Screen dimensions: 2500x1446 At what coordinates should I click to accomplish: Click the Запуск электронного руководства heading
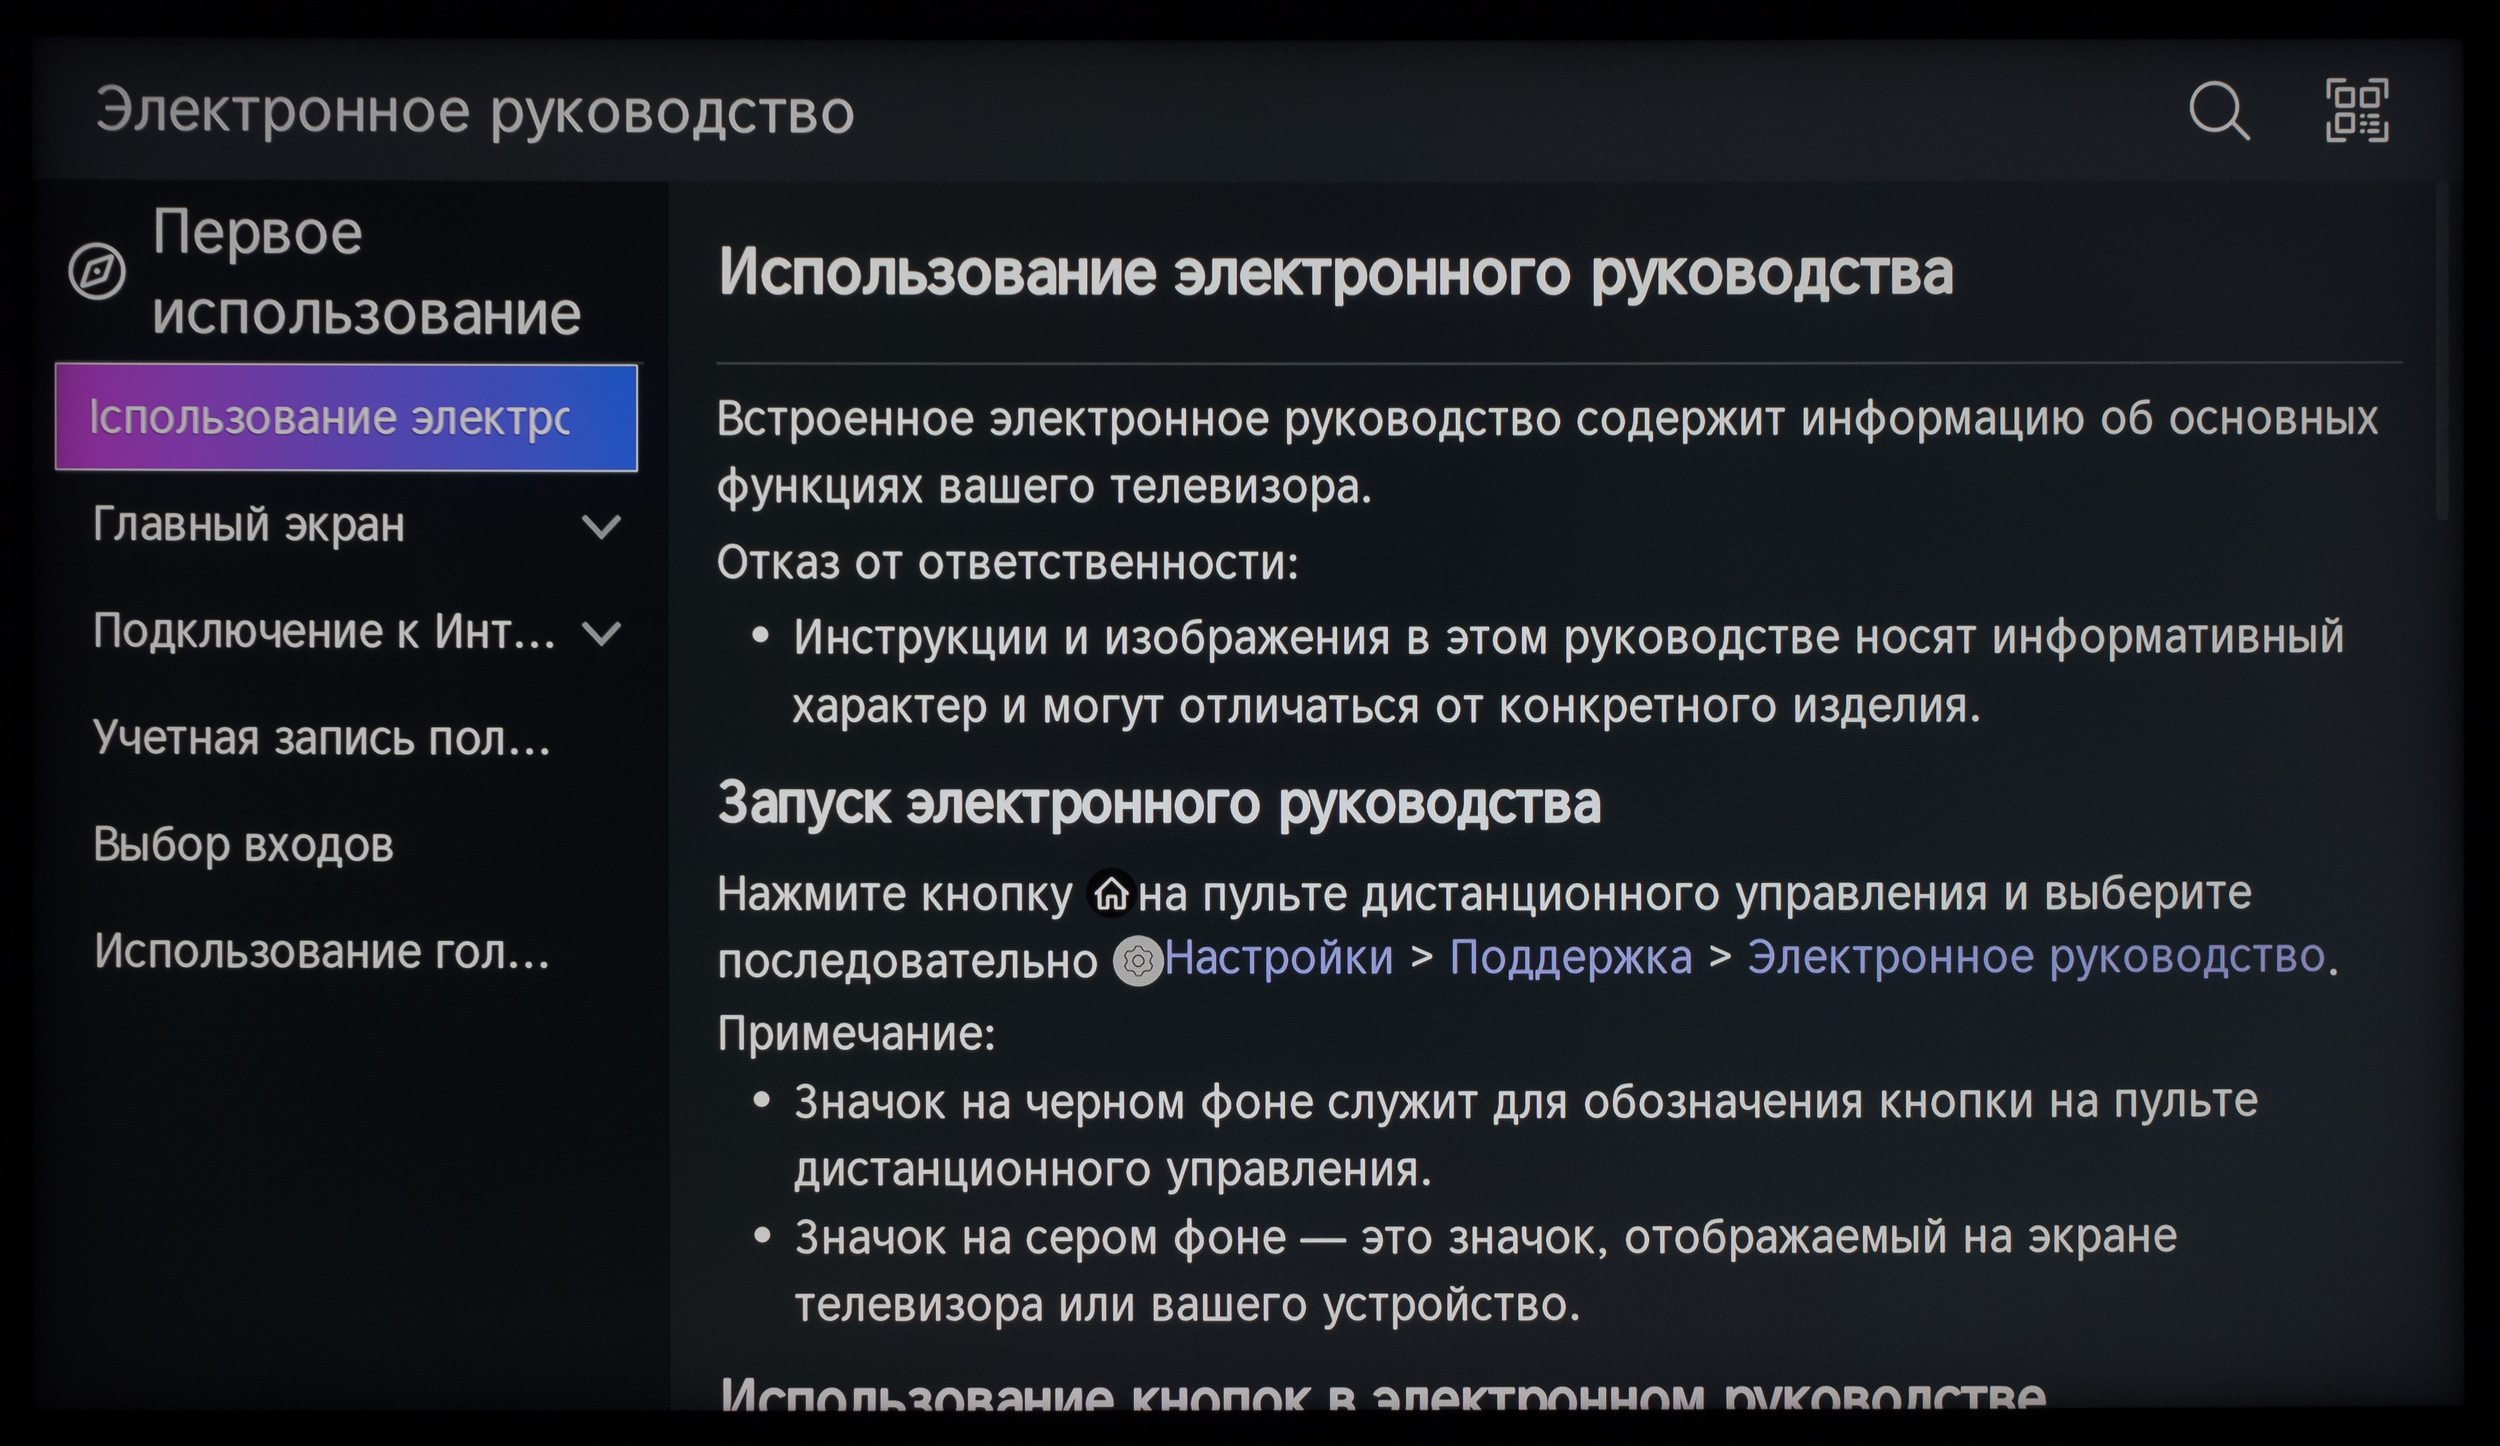[x=1159, y=803]
